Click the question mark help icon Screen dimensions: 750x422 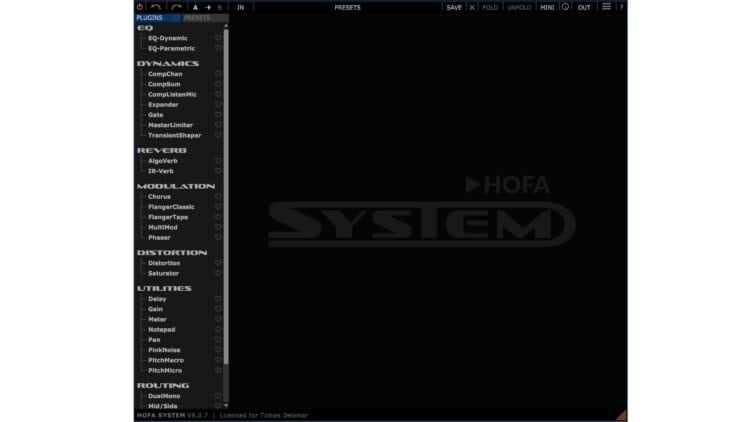point(621,8)
